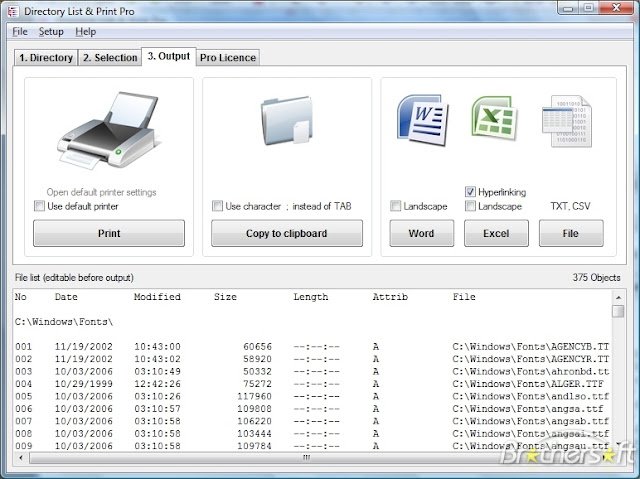The height and width of the screenshot is (479, 640).
Task: Select the 3. Output tab
Action: [169, 56]
